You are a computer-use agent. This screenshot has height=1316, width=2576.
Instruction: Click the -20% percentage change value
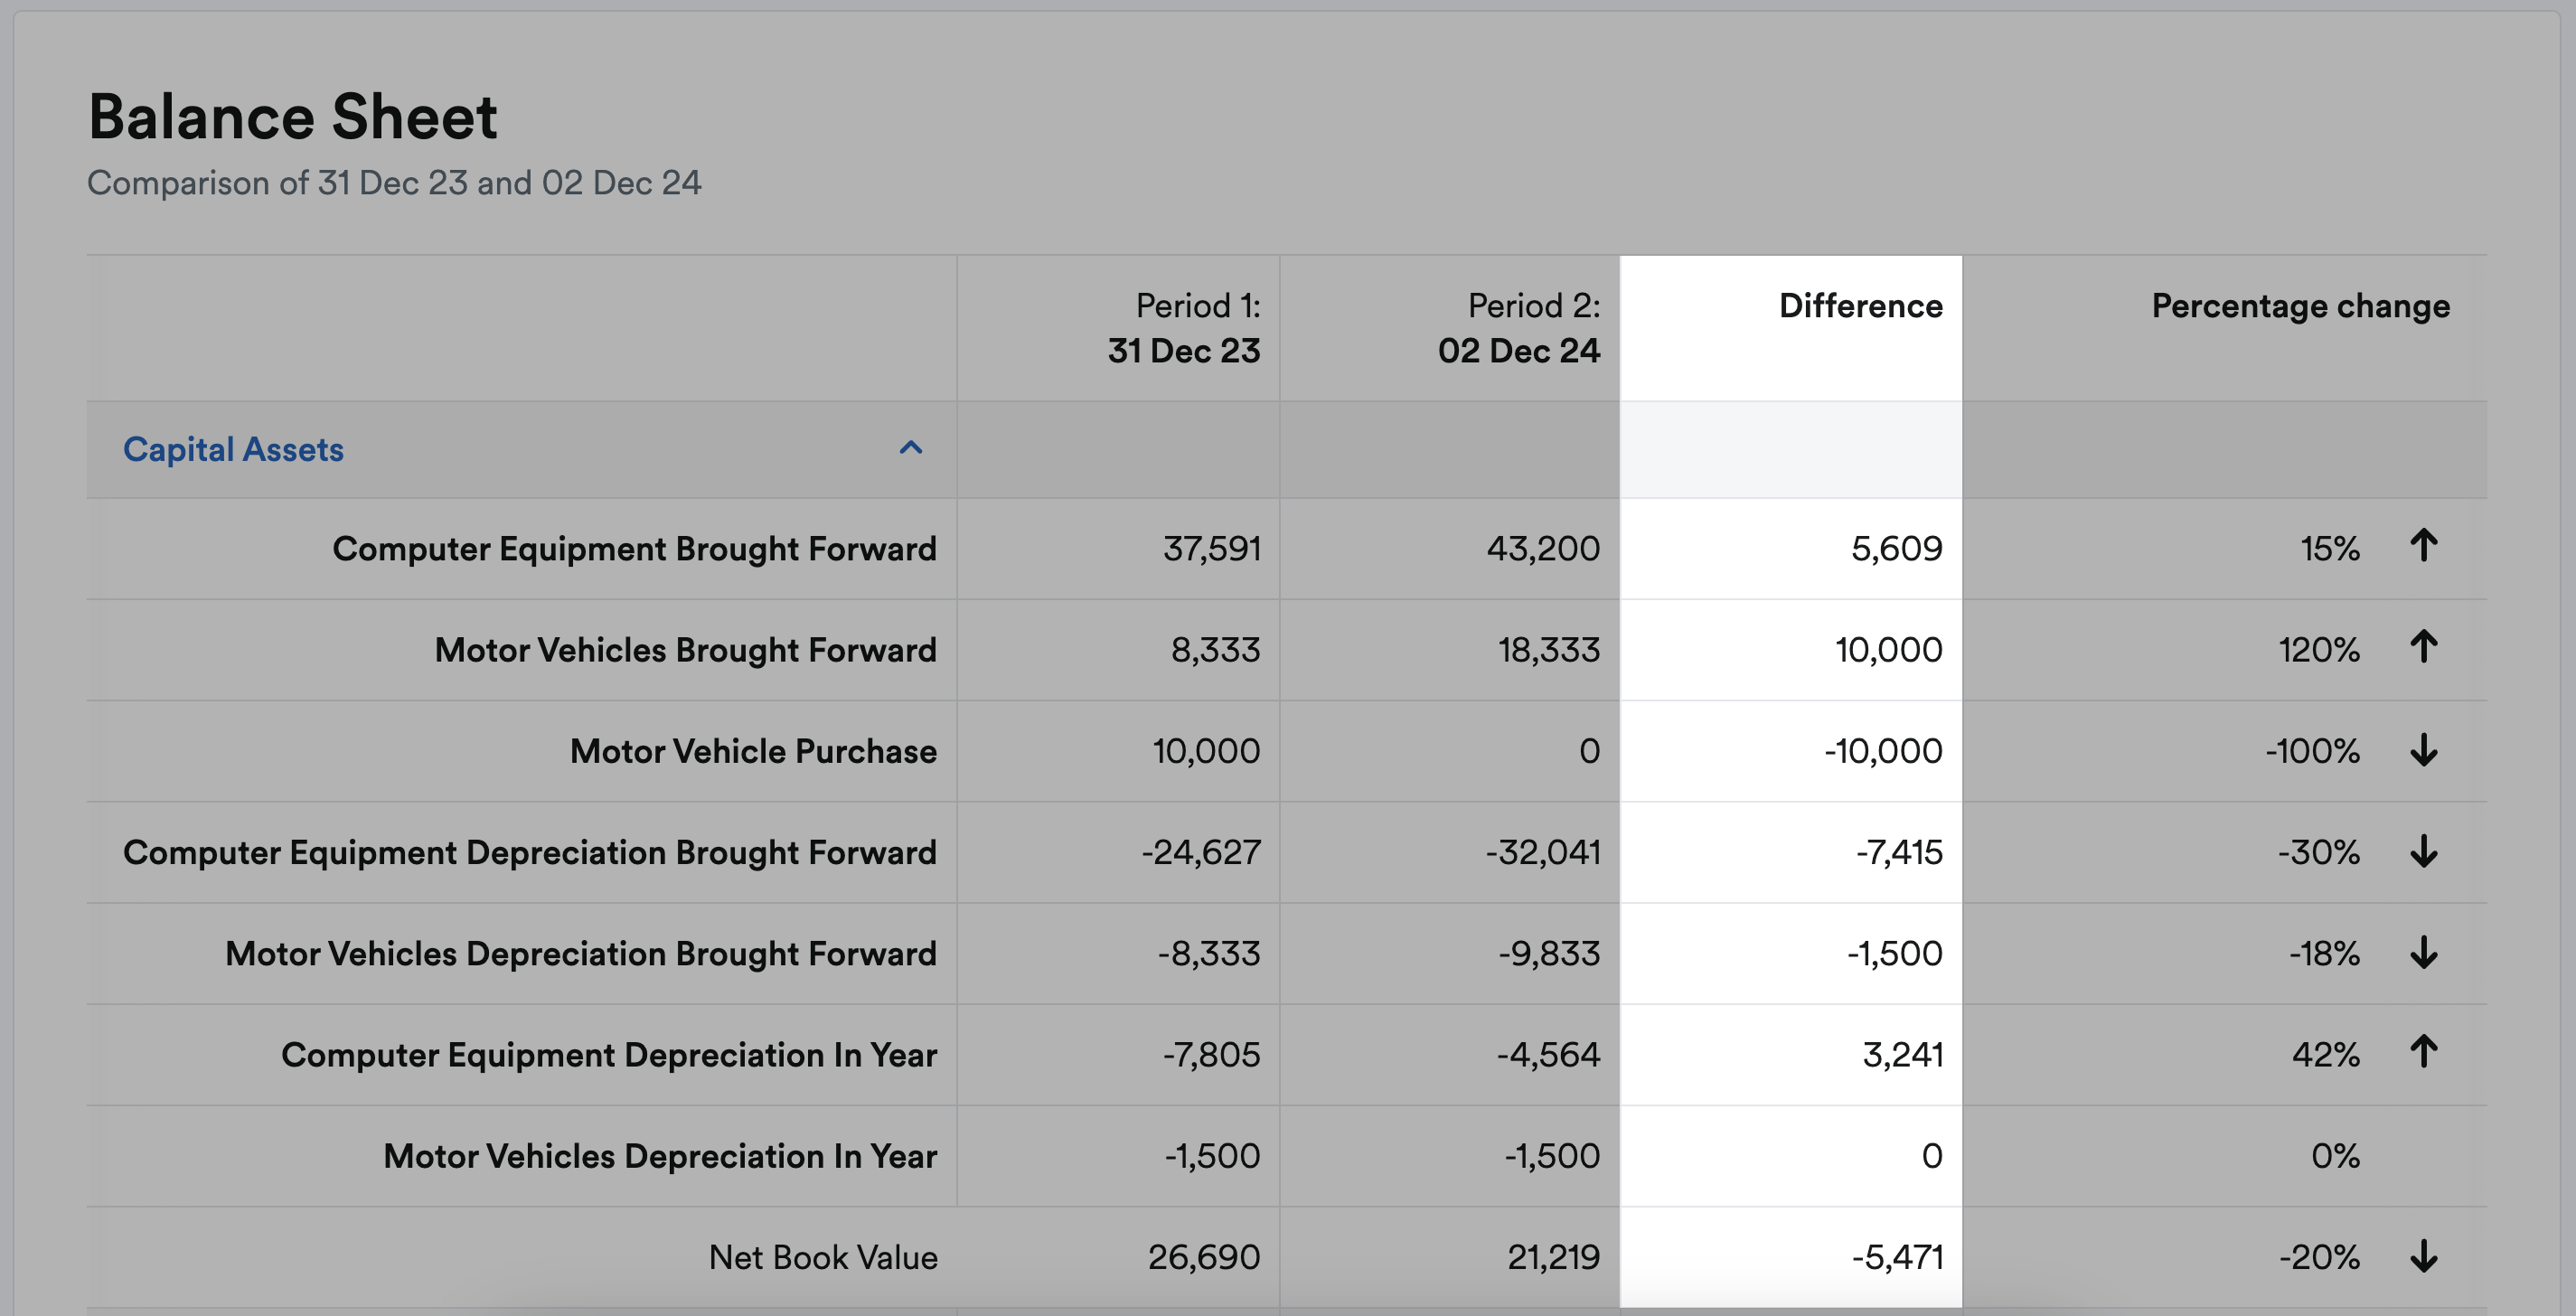(x=2320, y=1257)
